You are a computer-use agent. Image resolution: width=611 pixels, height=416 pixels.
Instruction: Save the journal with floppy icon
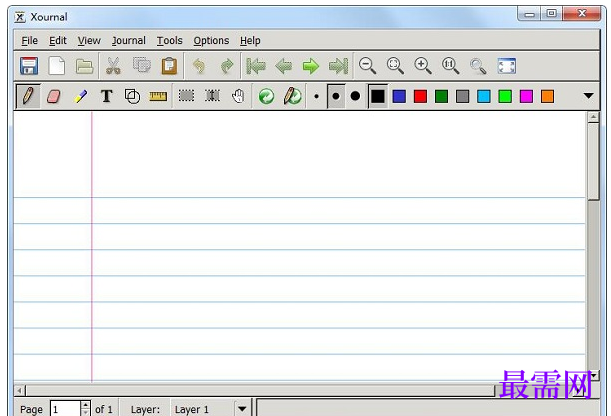29,66
